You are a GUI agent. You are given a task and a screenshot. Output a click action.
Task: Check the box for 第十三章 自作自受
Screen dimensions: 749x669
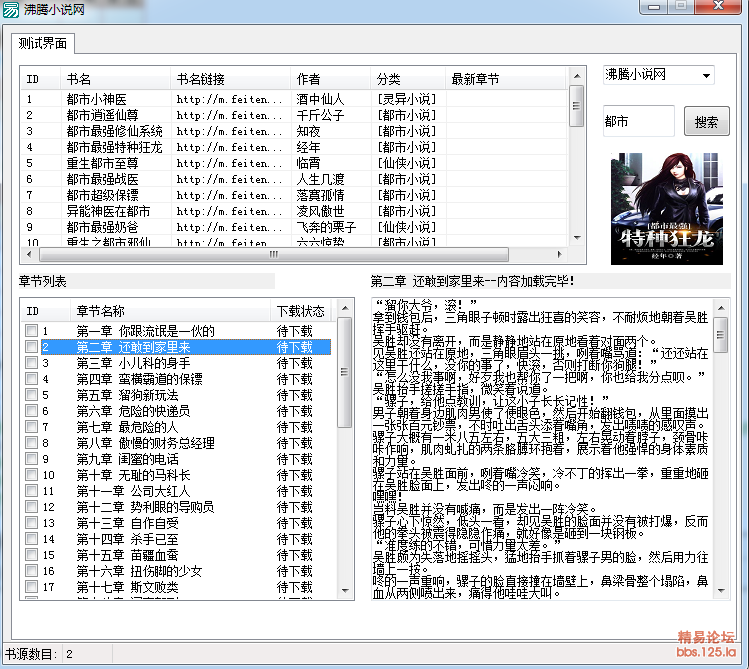32,522
